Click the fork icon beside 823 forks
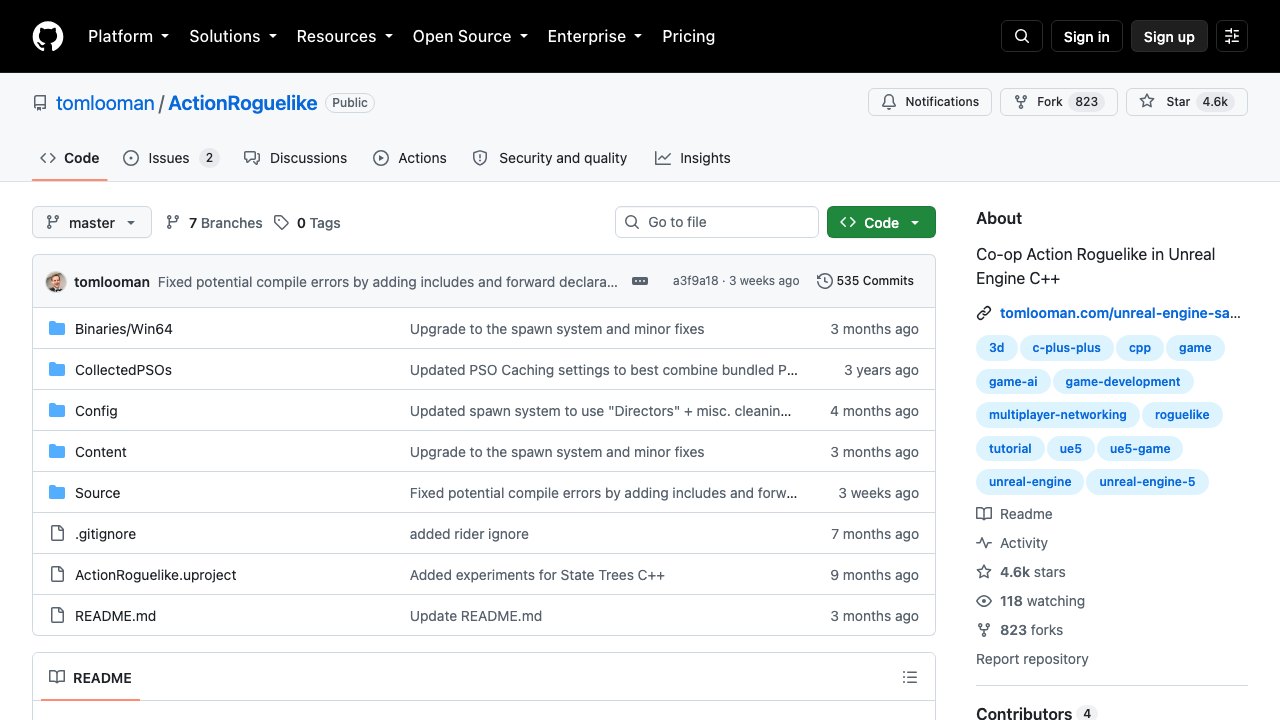This screenshot has height=720, width=1280. pos(984,630)
